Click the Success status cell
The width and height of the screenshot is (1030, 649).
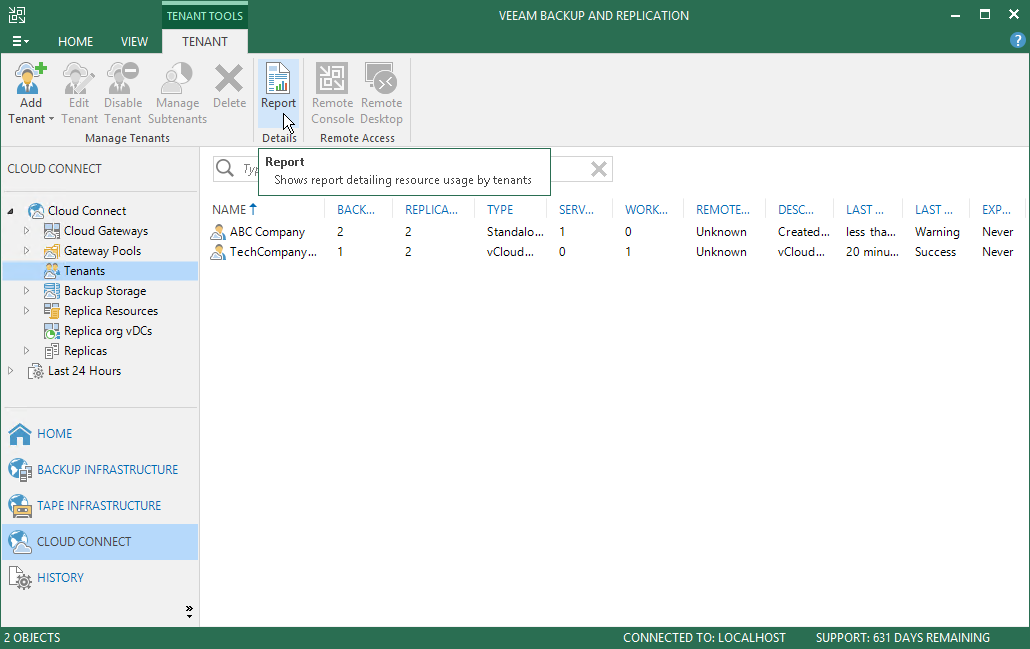tap(935, 252)
